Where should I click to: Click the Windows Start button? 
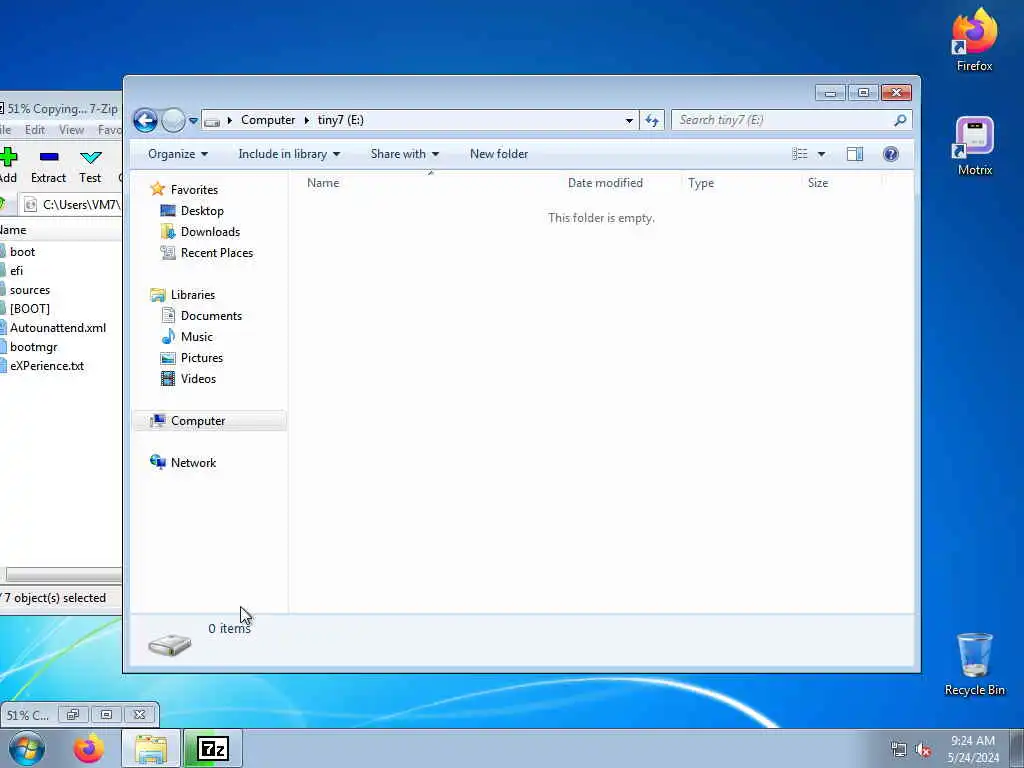(x=27, y=748)
